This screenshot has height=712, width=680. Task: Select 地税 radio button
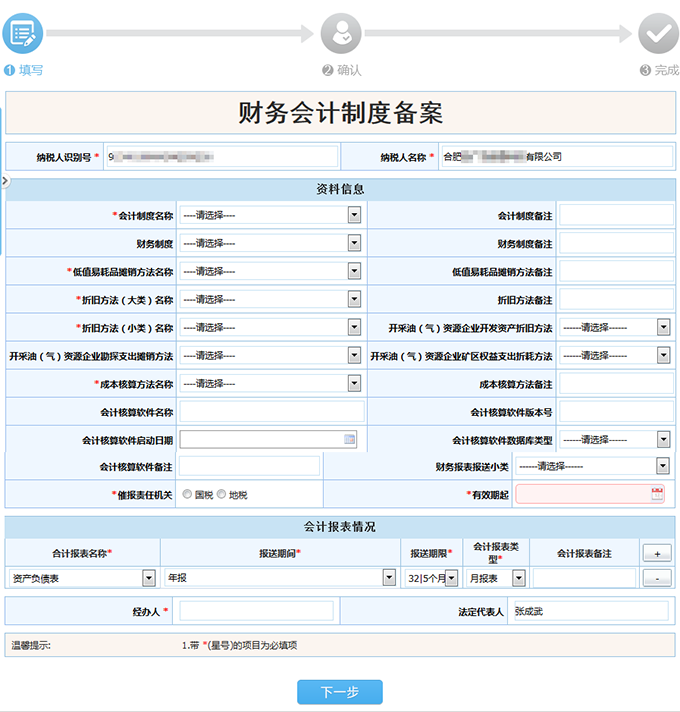coord(221,494)
